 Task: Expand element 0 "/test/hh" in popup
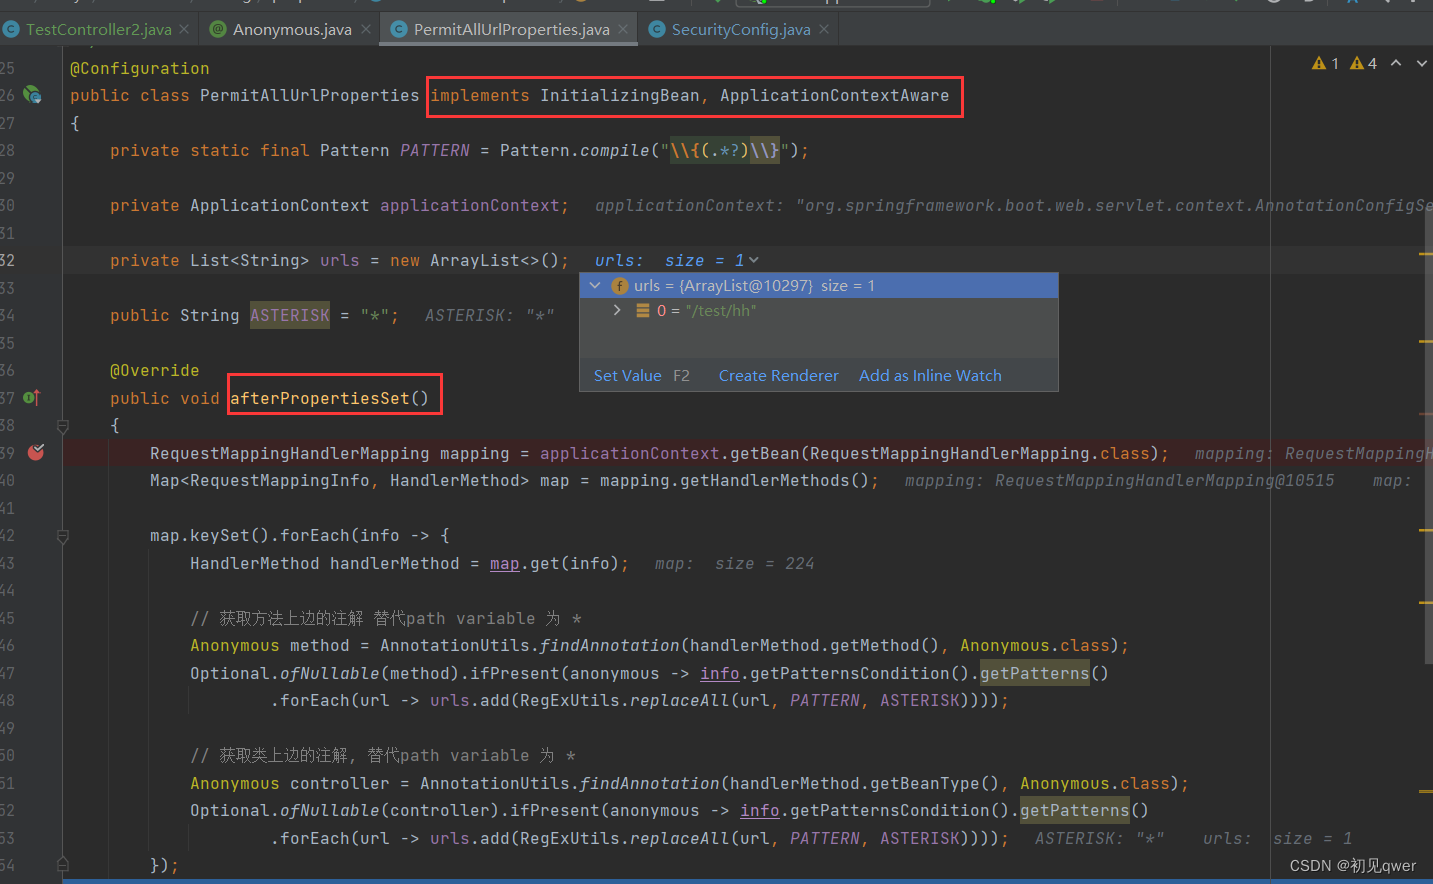pyautogui.click(x=617, y=311)
